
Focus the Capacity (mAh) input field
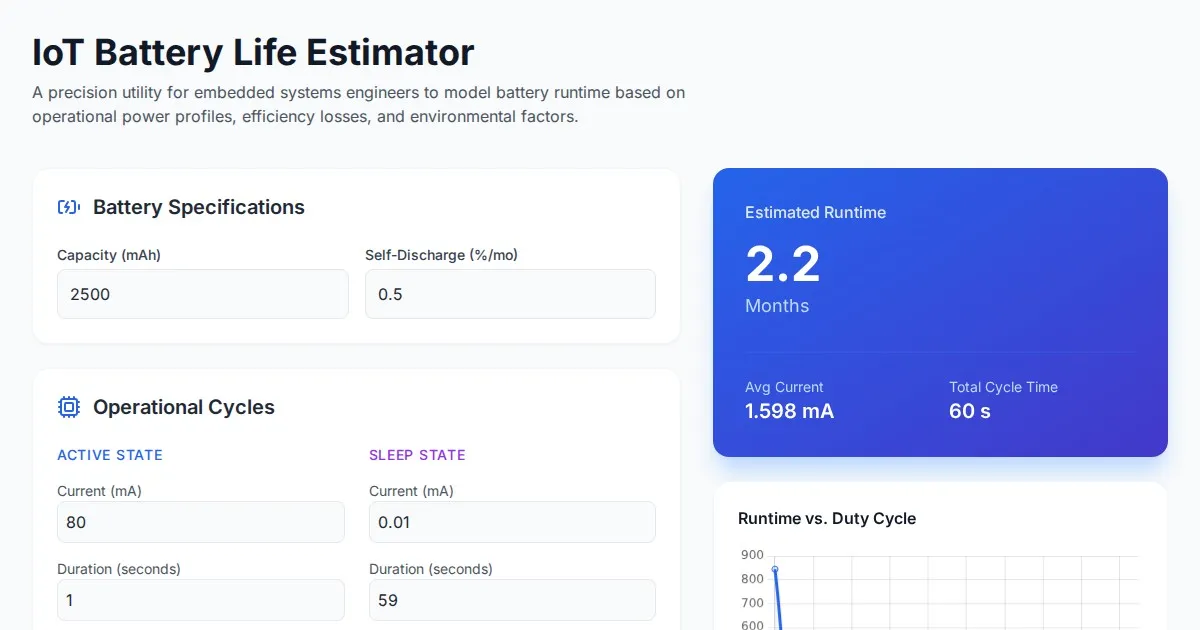point(202,294)
